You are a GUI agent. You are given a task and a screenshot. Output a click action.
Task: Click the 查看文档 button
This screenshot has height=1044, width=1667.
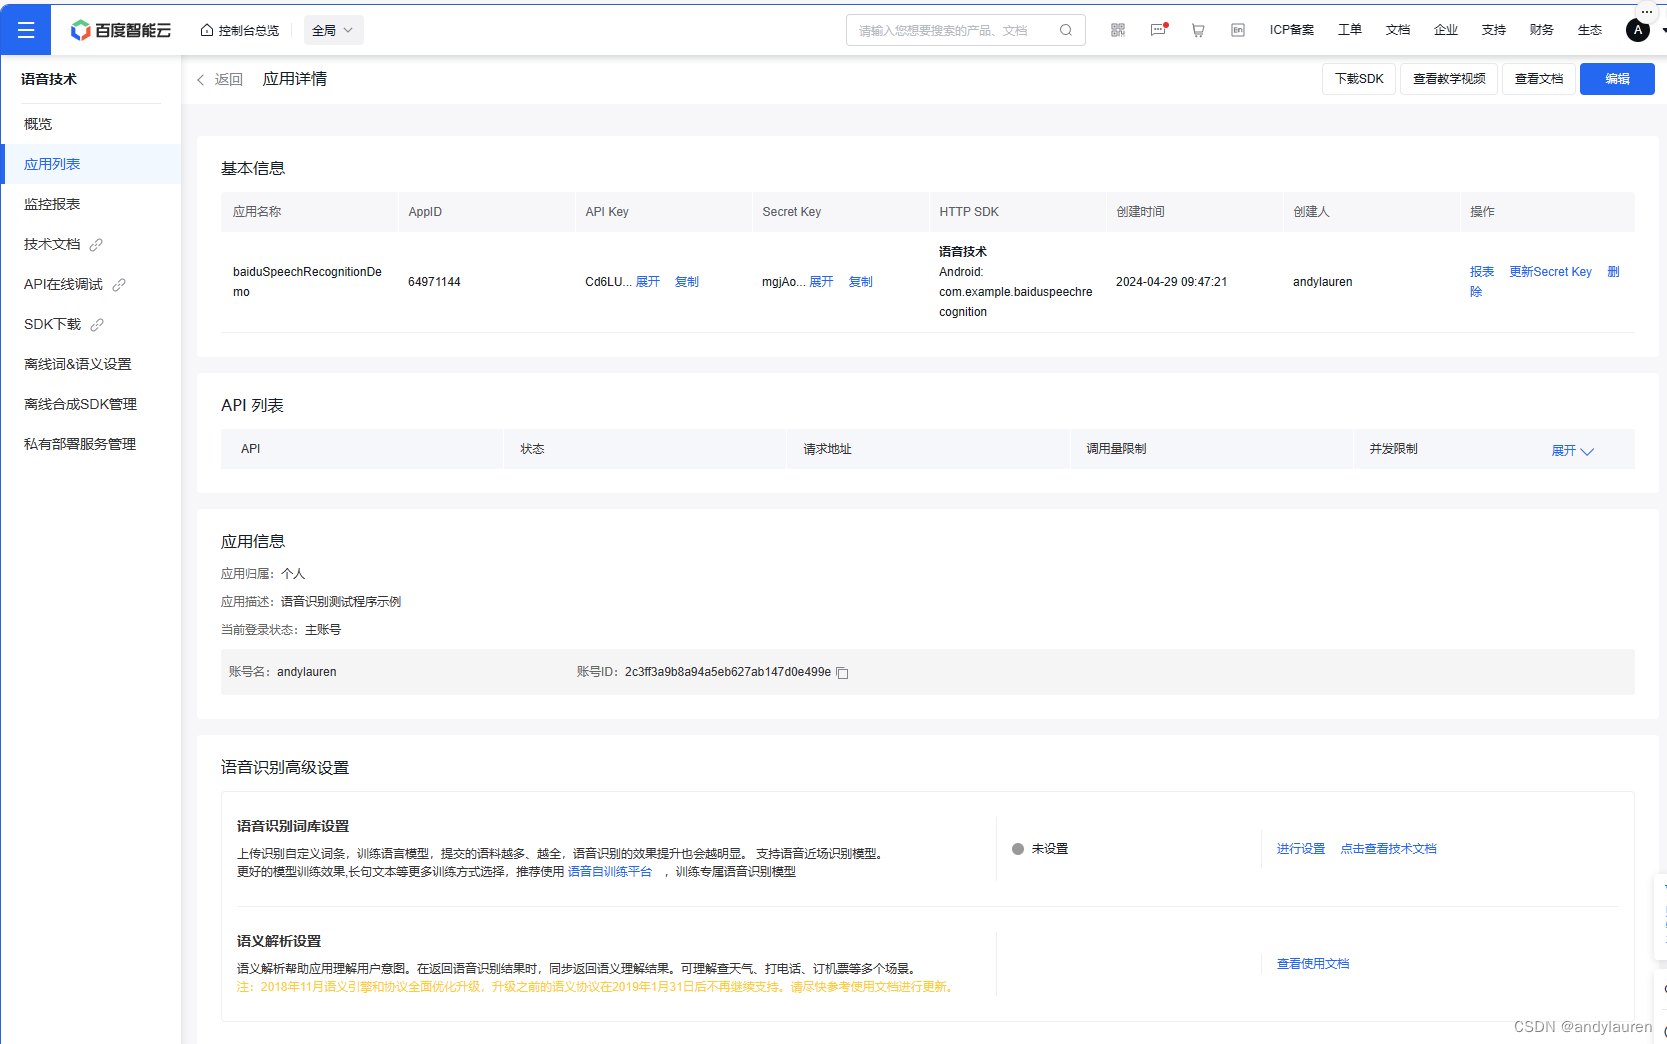click(x=1539, y=79)
